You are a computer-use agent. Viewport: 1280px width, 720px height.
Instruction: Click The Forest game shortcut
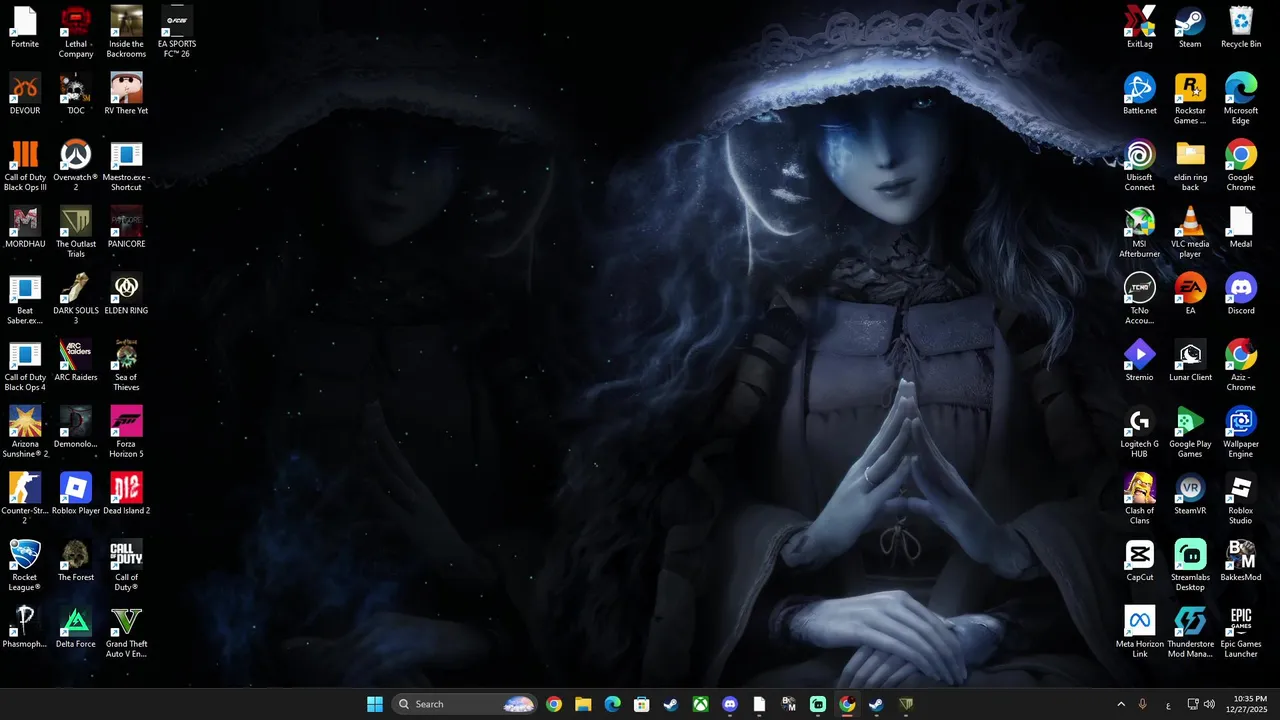click(x=76, y=561)
